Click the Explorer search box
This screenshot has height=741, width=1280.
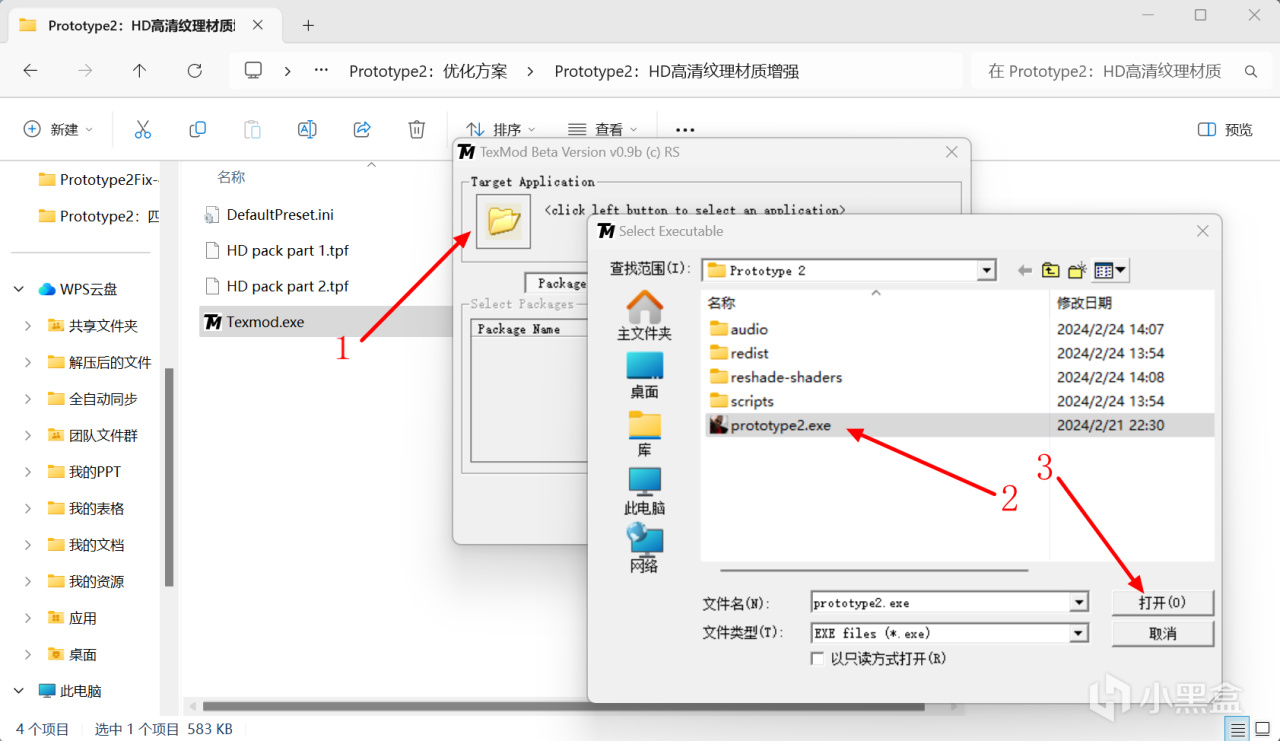1120,71
